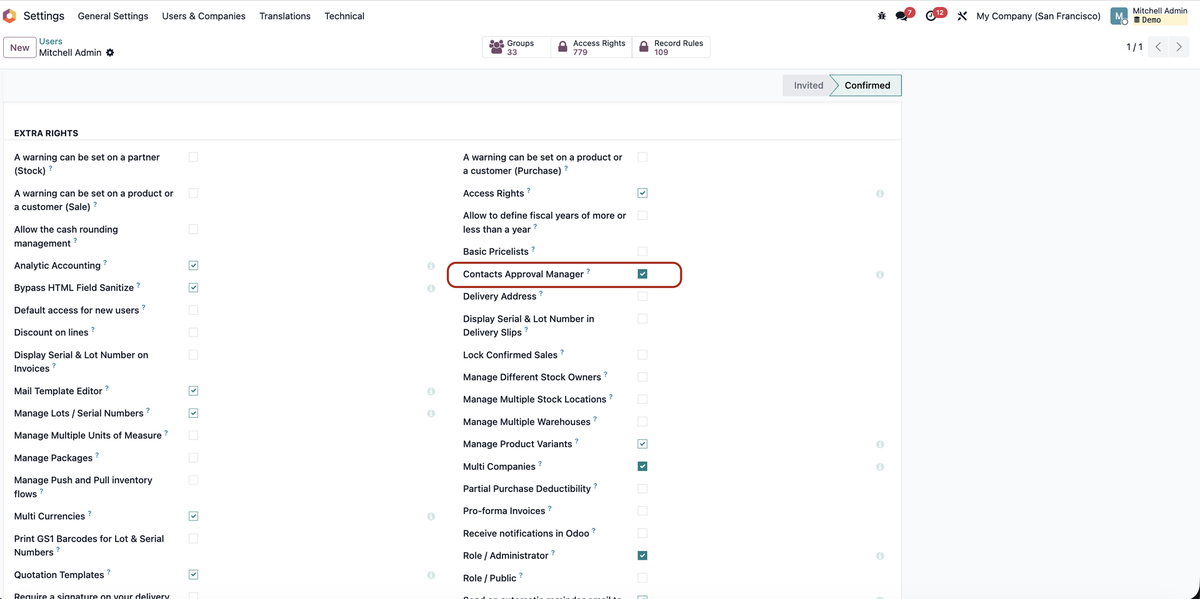This screenshot has width=1200, height=599.
Task: Open the Translations menu
Action: pyautogui.click(x=285, y=16)
